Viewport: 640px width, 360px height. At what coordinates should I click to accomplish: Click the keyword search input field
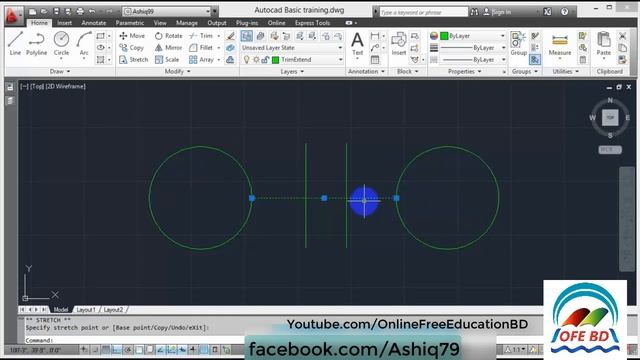424,12
